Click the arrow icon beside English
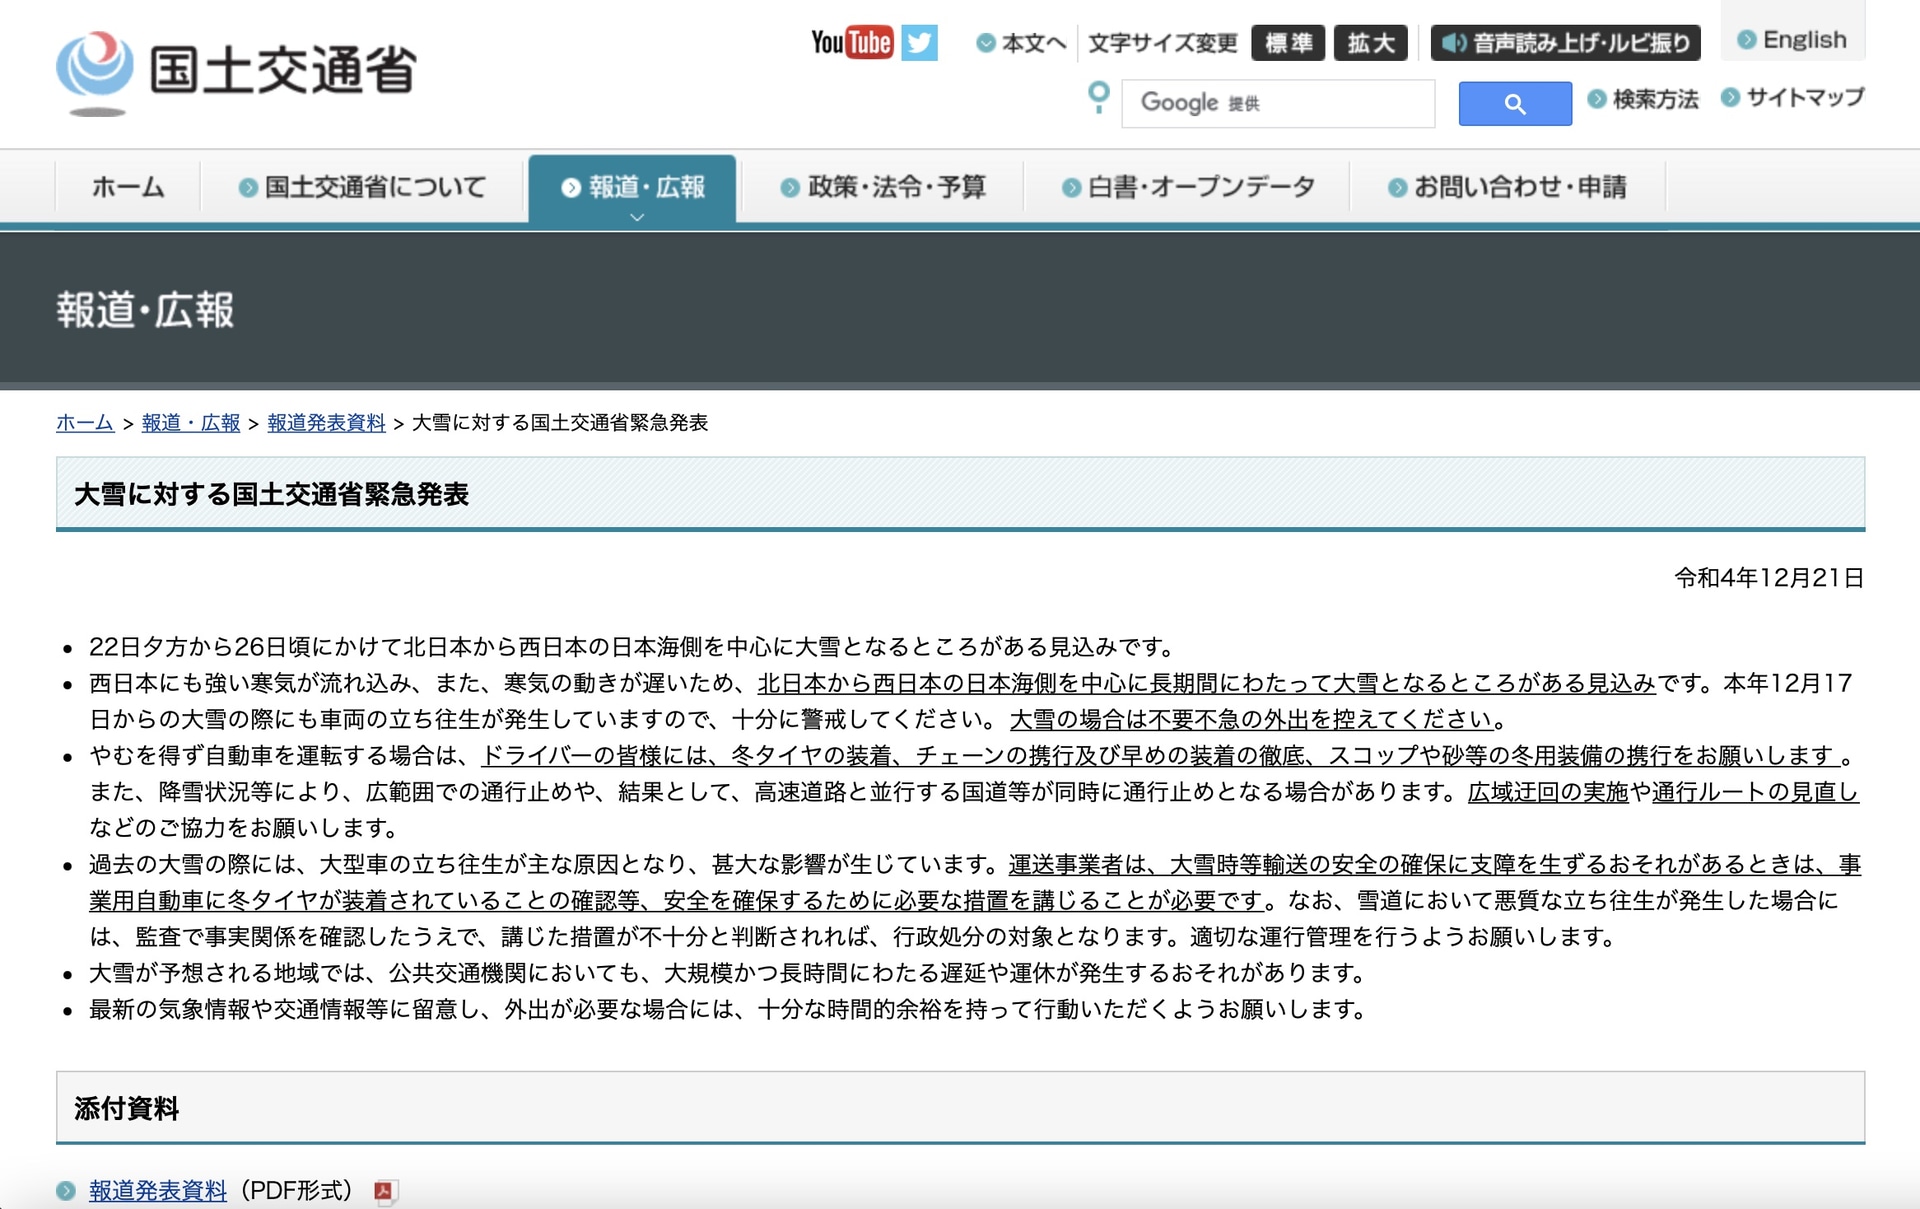1920x1209 pixels. click(x=1746, y=40)
